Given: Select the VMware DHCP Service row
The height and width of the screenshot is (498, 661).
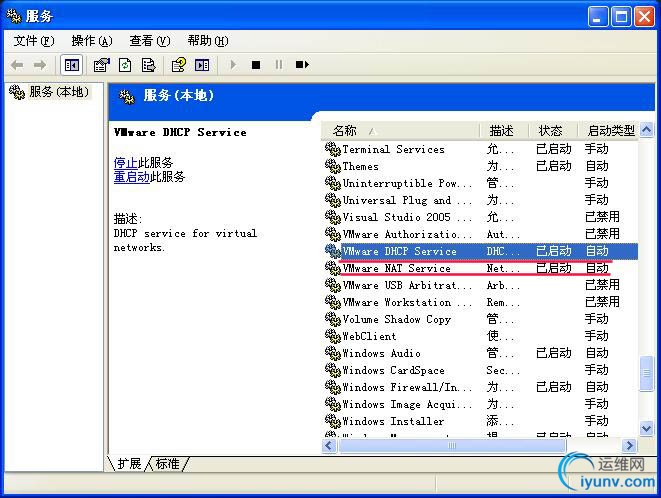Looking at the screenshot, I should tap(480, 251).
